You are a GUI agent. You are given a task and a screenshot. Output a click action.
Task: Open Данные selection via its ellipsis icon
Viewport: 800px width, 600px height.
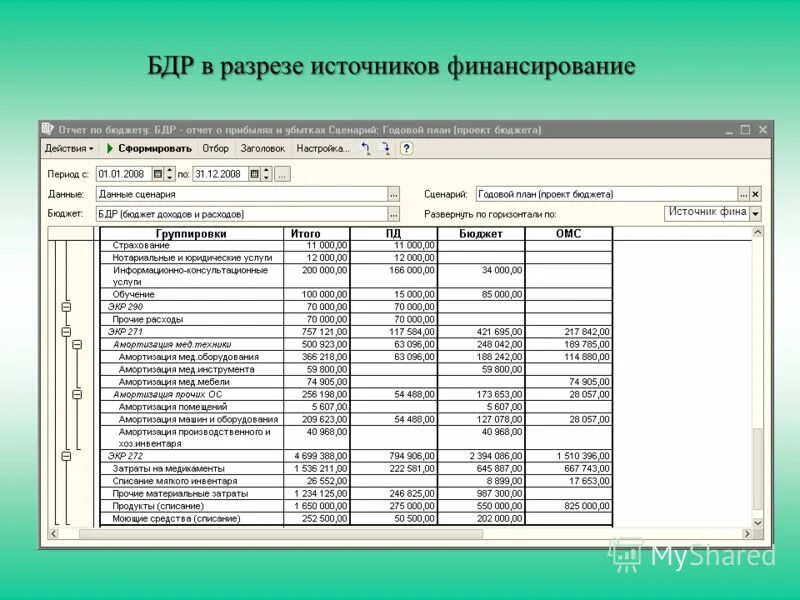(395, 195)
